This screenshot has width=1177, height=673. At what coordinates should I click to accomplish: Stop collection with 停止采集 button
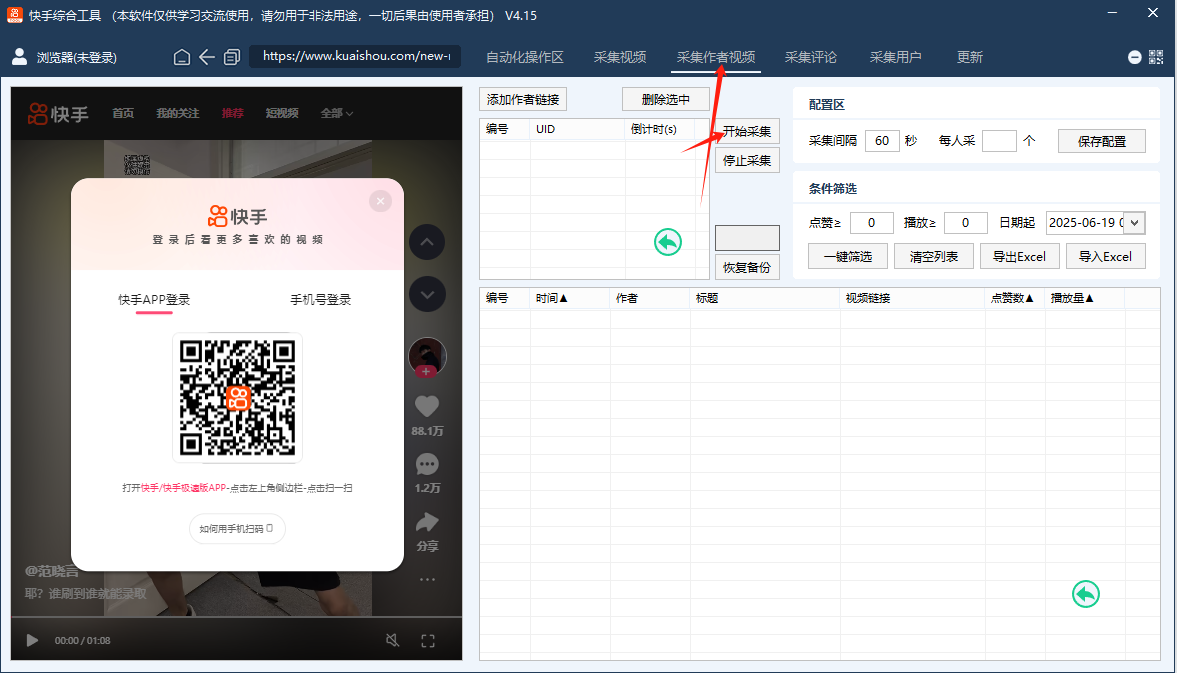coord(747,161)
